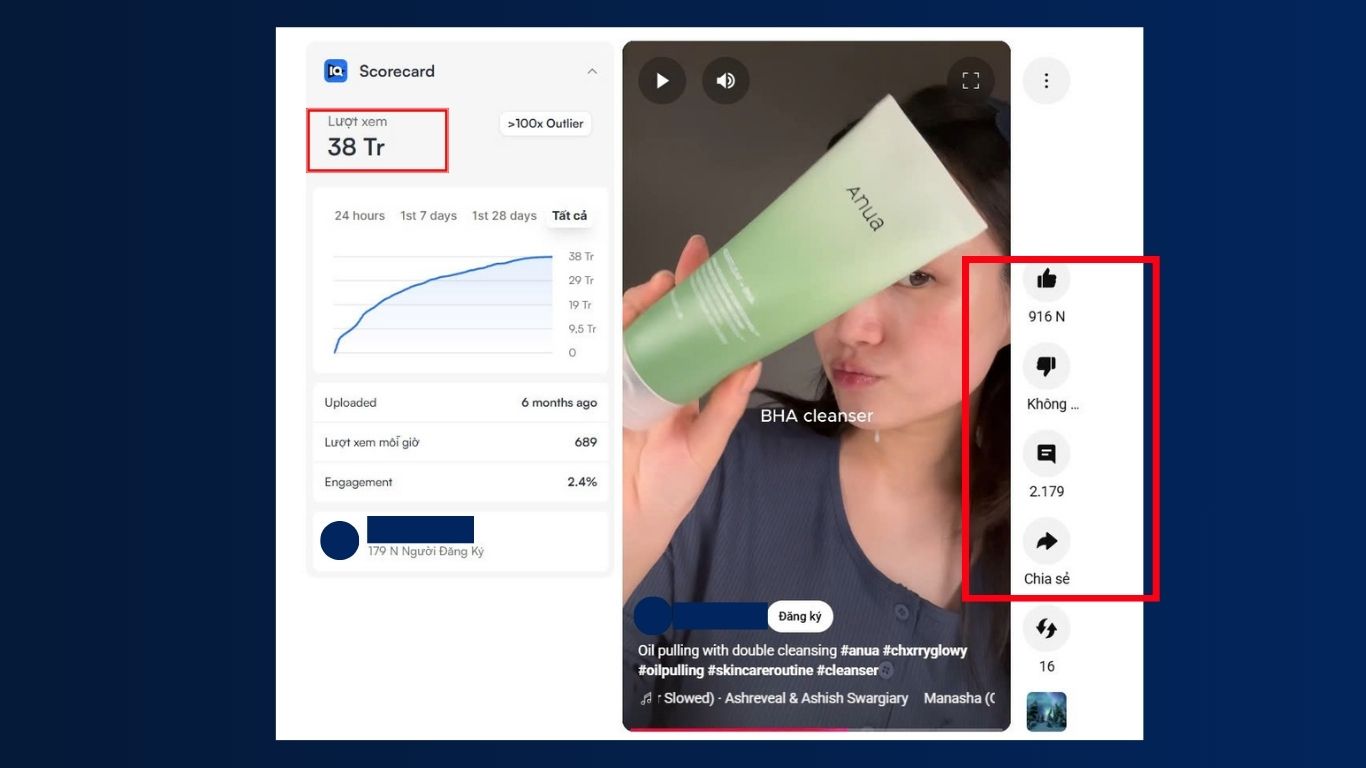The image size is (1366, 768).
Task: Collapse the Scorecard panel chevron
Action: tap(592, 71)
